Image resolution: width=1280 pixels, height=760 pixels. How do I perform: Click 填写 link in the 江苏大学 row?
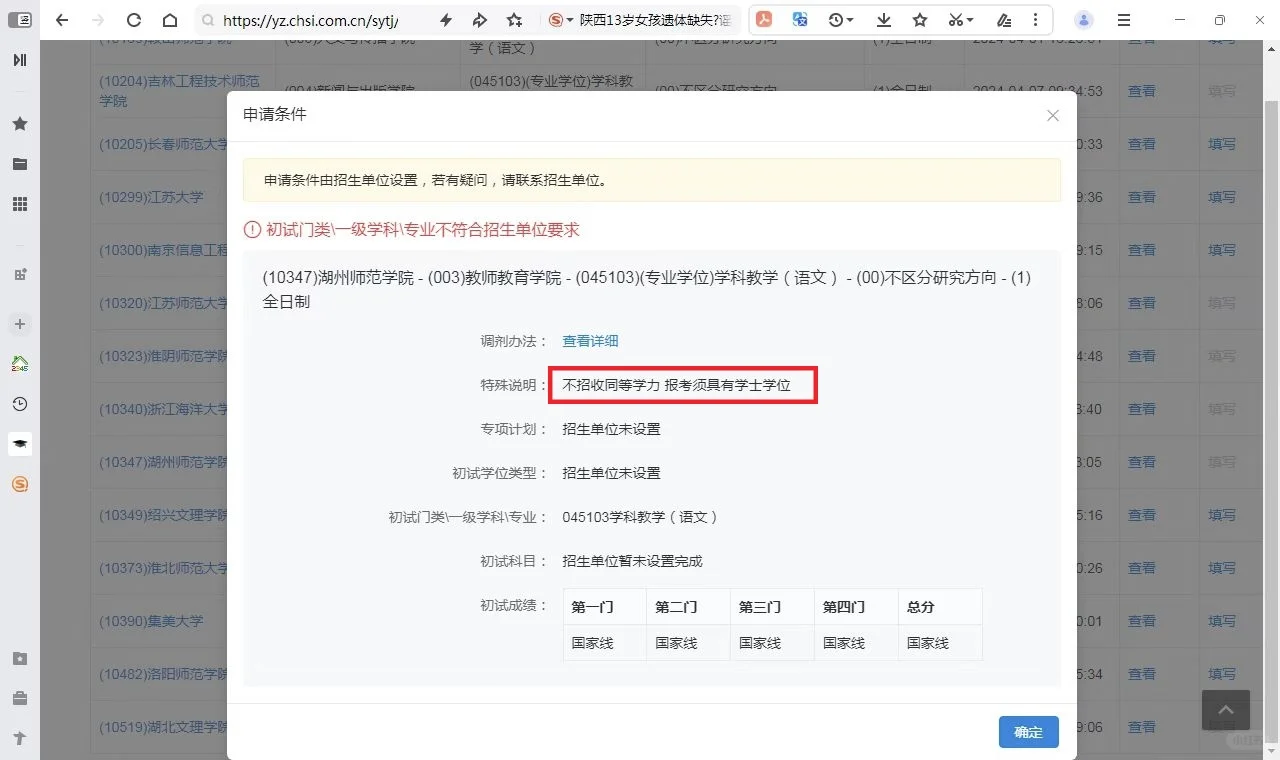[1222, 197]
